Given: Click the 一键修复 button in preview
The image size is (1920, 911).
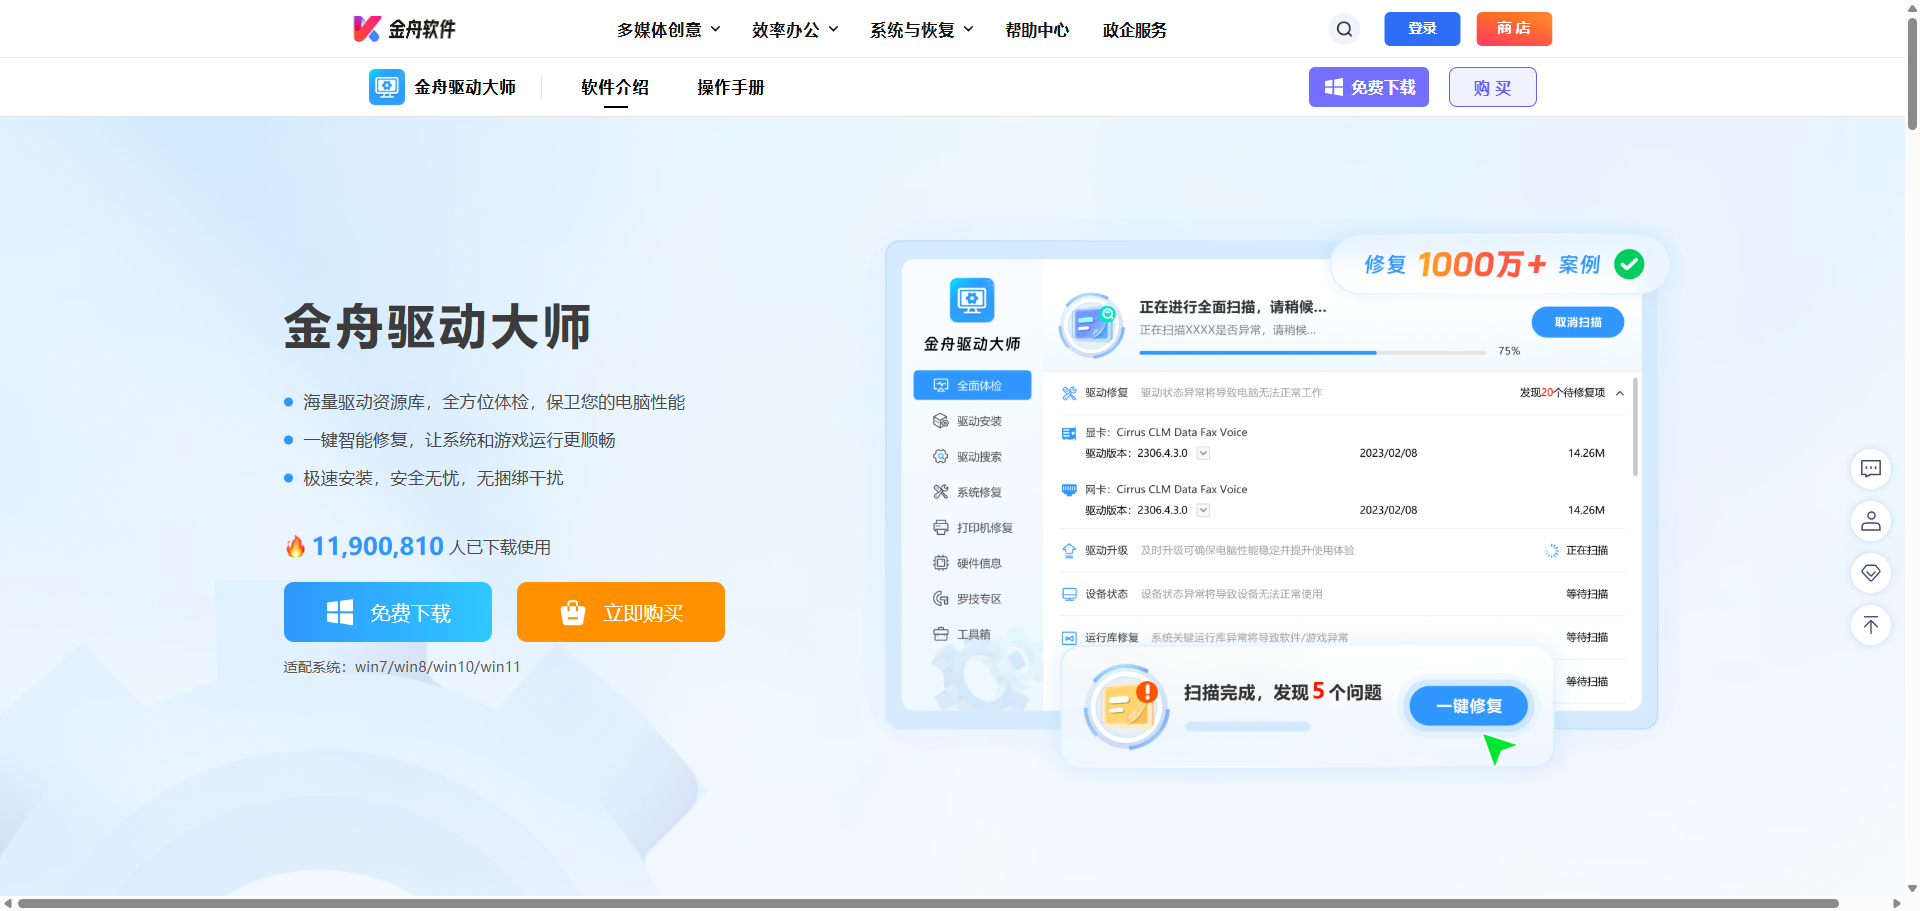Looking at the screenshot, I should coord(1469,706).
